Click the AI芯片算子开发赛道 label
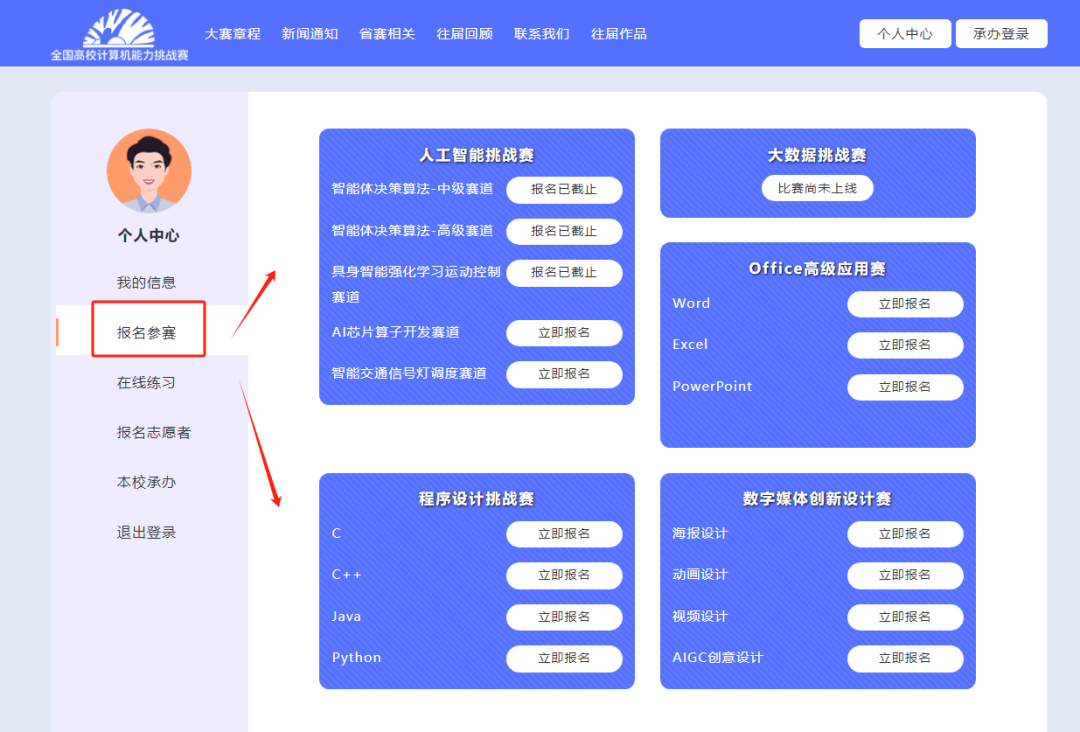 tap(395, 332)
